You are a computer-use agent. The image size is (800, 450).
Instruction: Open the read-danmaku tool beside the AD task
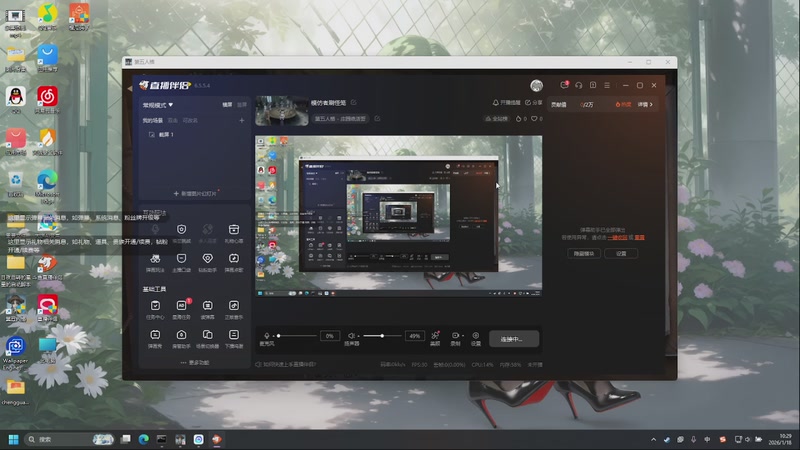pos(207,309)
